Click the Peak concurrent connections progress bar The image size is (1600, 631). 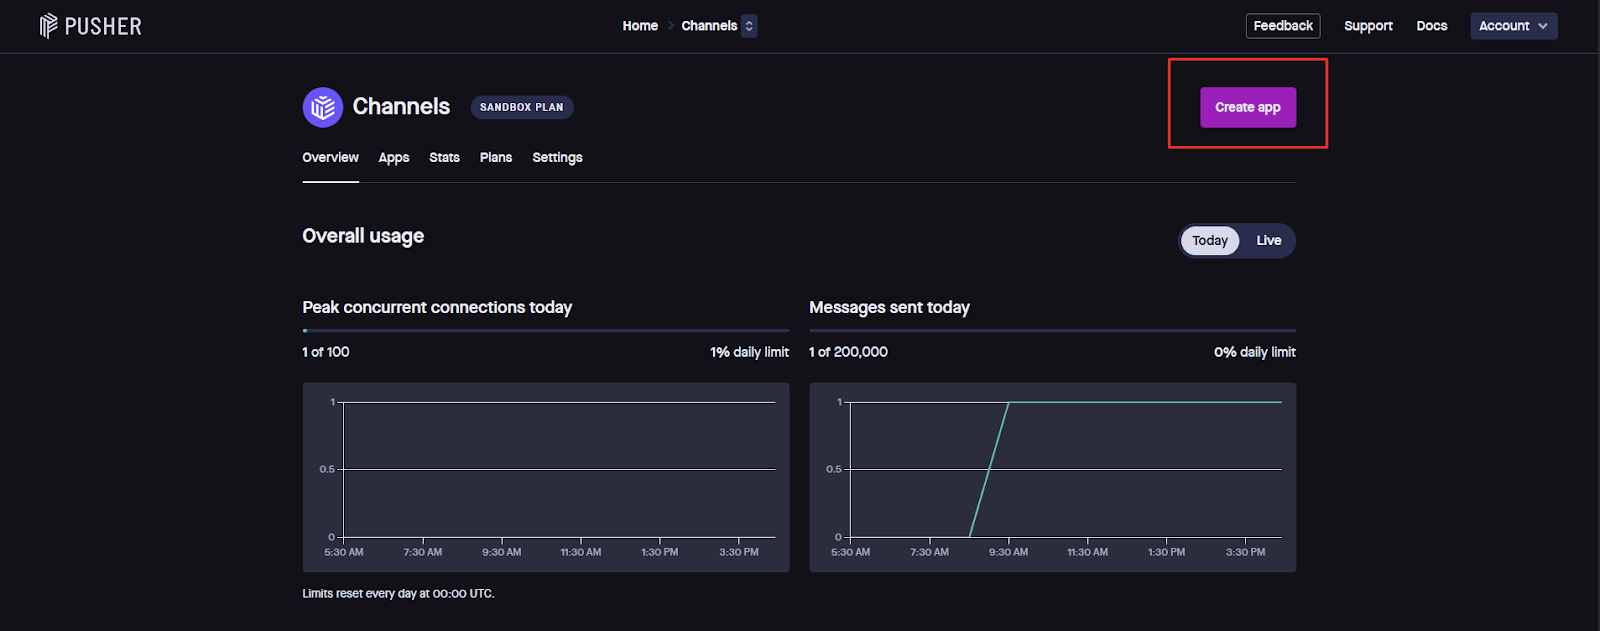tap(546, 330)
